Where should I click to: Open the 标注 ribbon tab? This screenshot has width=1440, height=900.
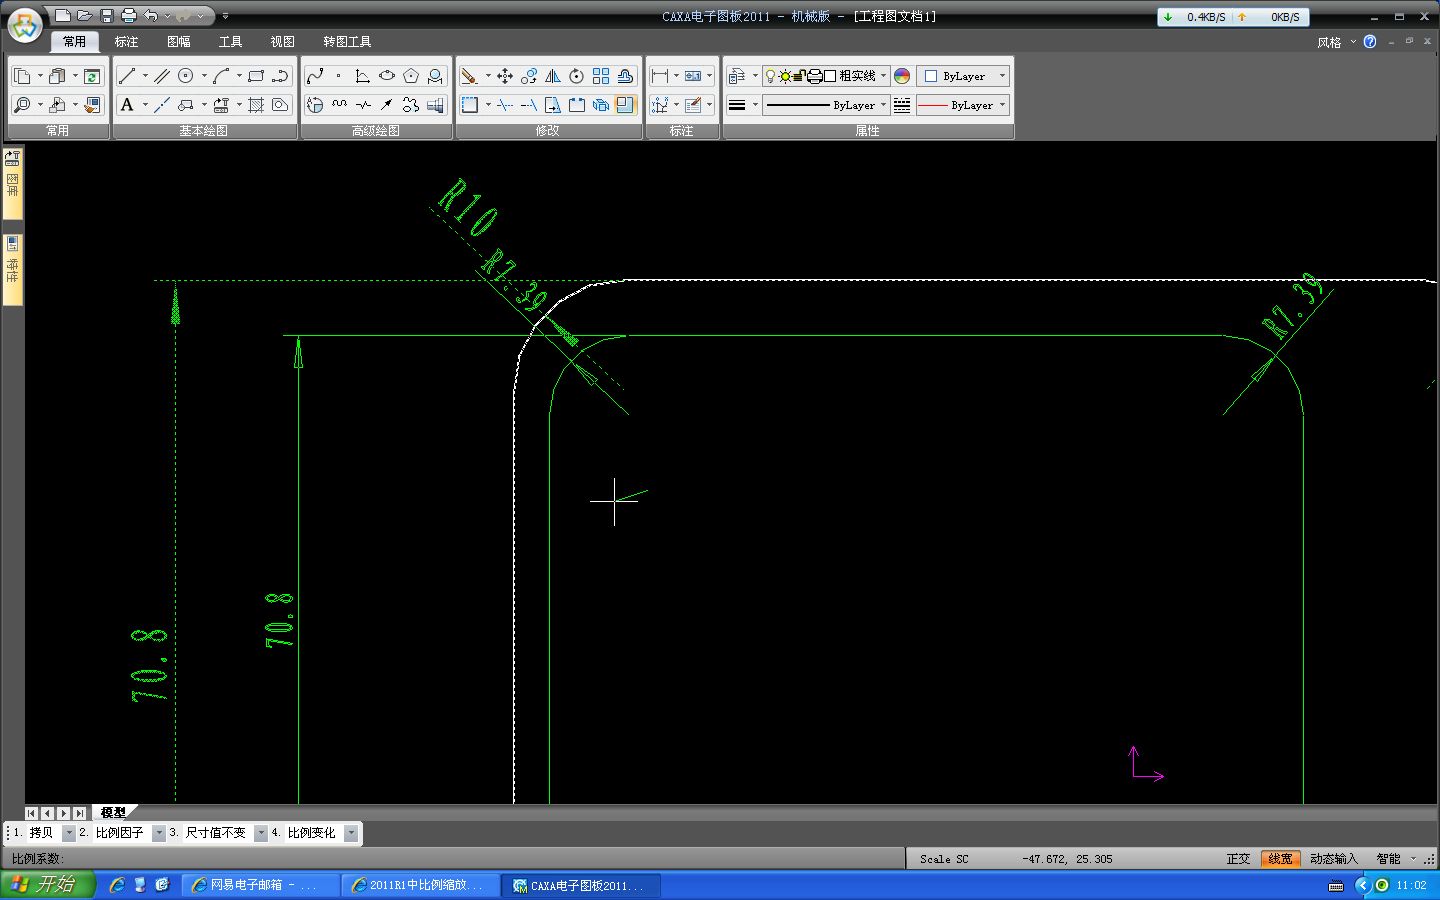(126, 42)
